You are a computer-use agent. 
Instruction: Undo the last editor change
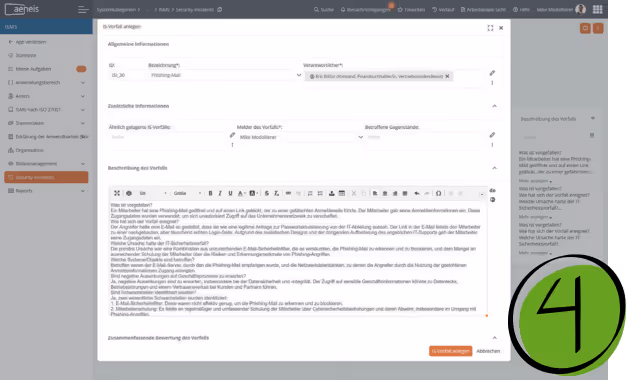pyautogui.click(x=416, y=193)
